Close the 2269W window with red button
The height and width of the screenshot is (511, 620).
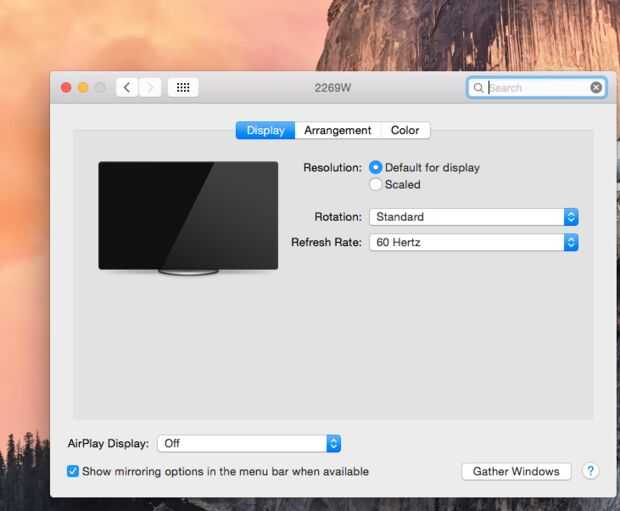[66, 87]
